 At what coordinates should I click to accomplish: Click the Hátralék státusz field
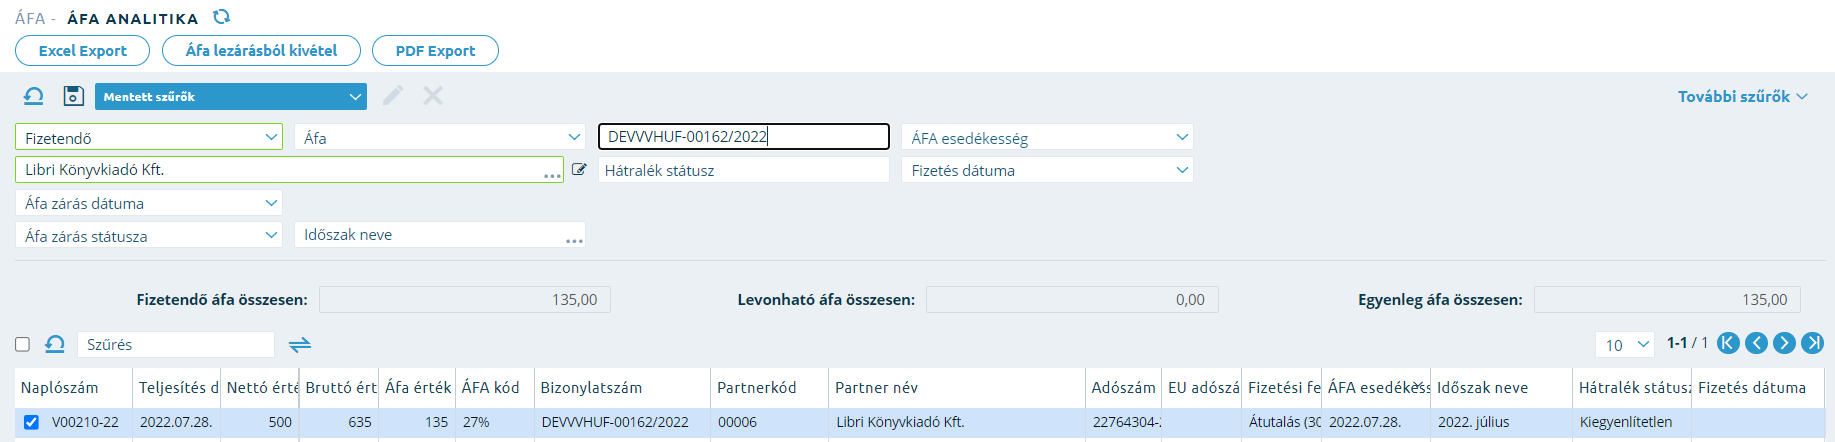(x=743, y=170)
